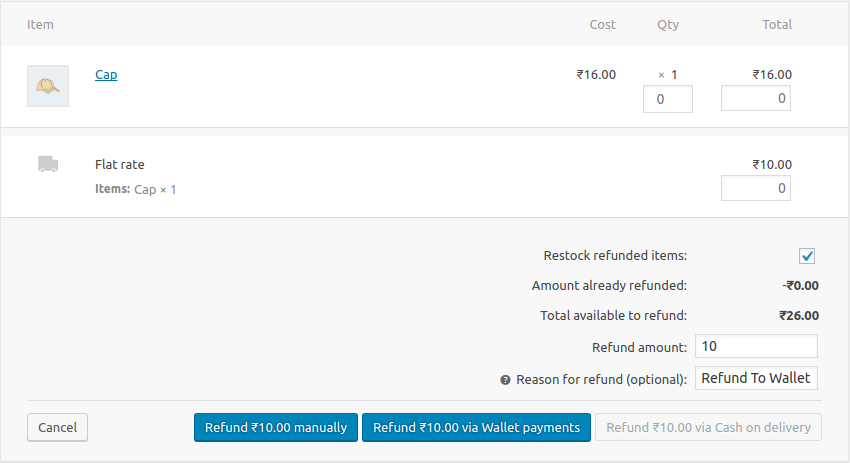This screenshot has height=463, width=850.
Task: Click Refund ₹10.00 manually button
Action: click(275, 427)
